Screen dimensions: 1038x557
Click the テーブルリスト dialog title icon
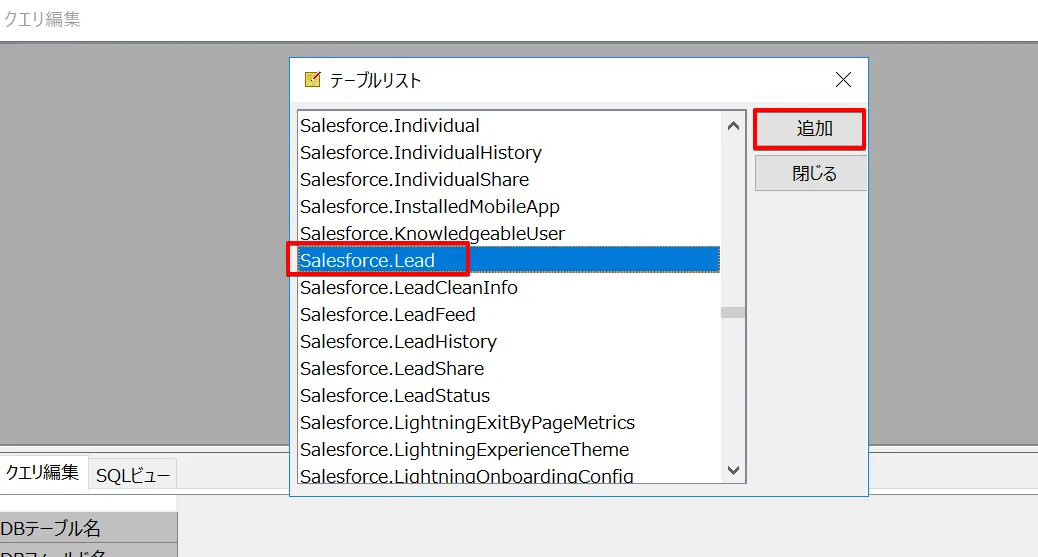click(312, 80)
